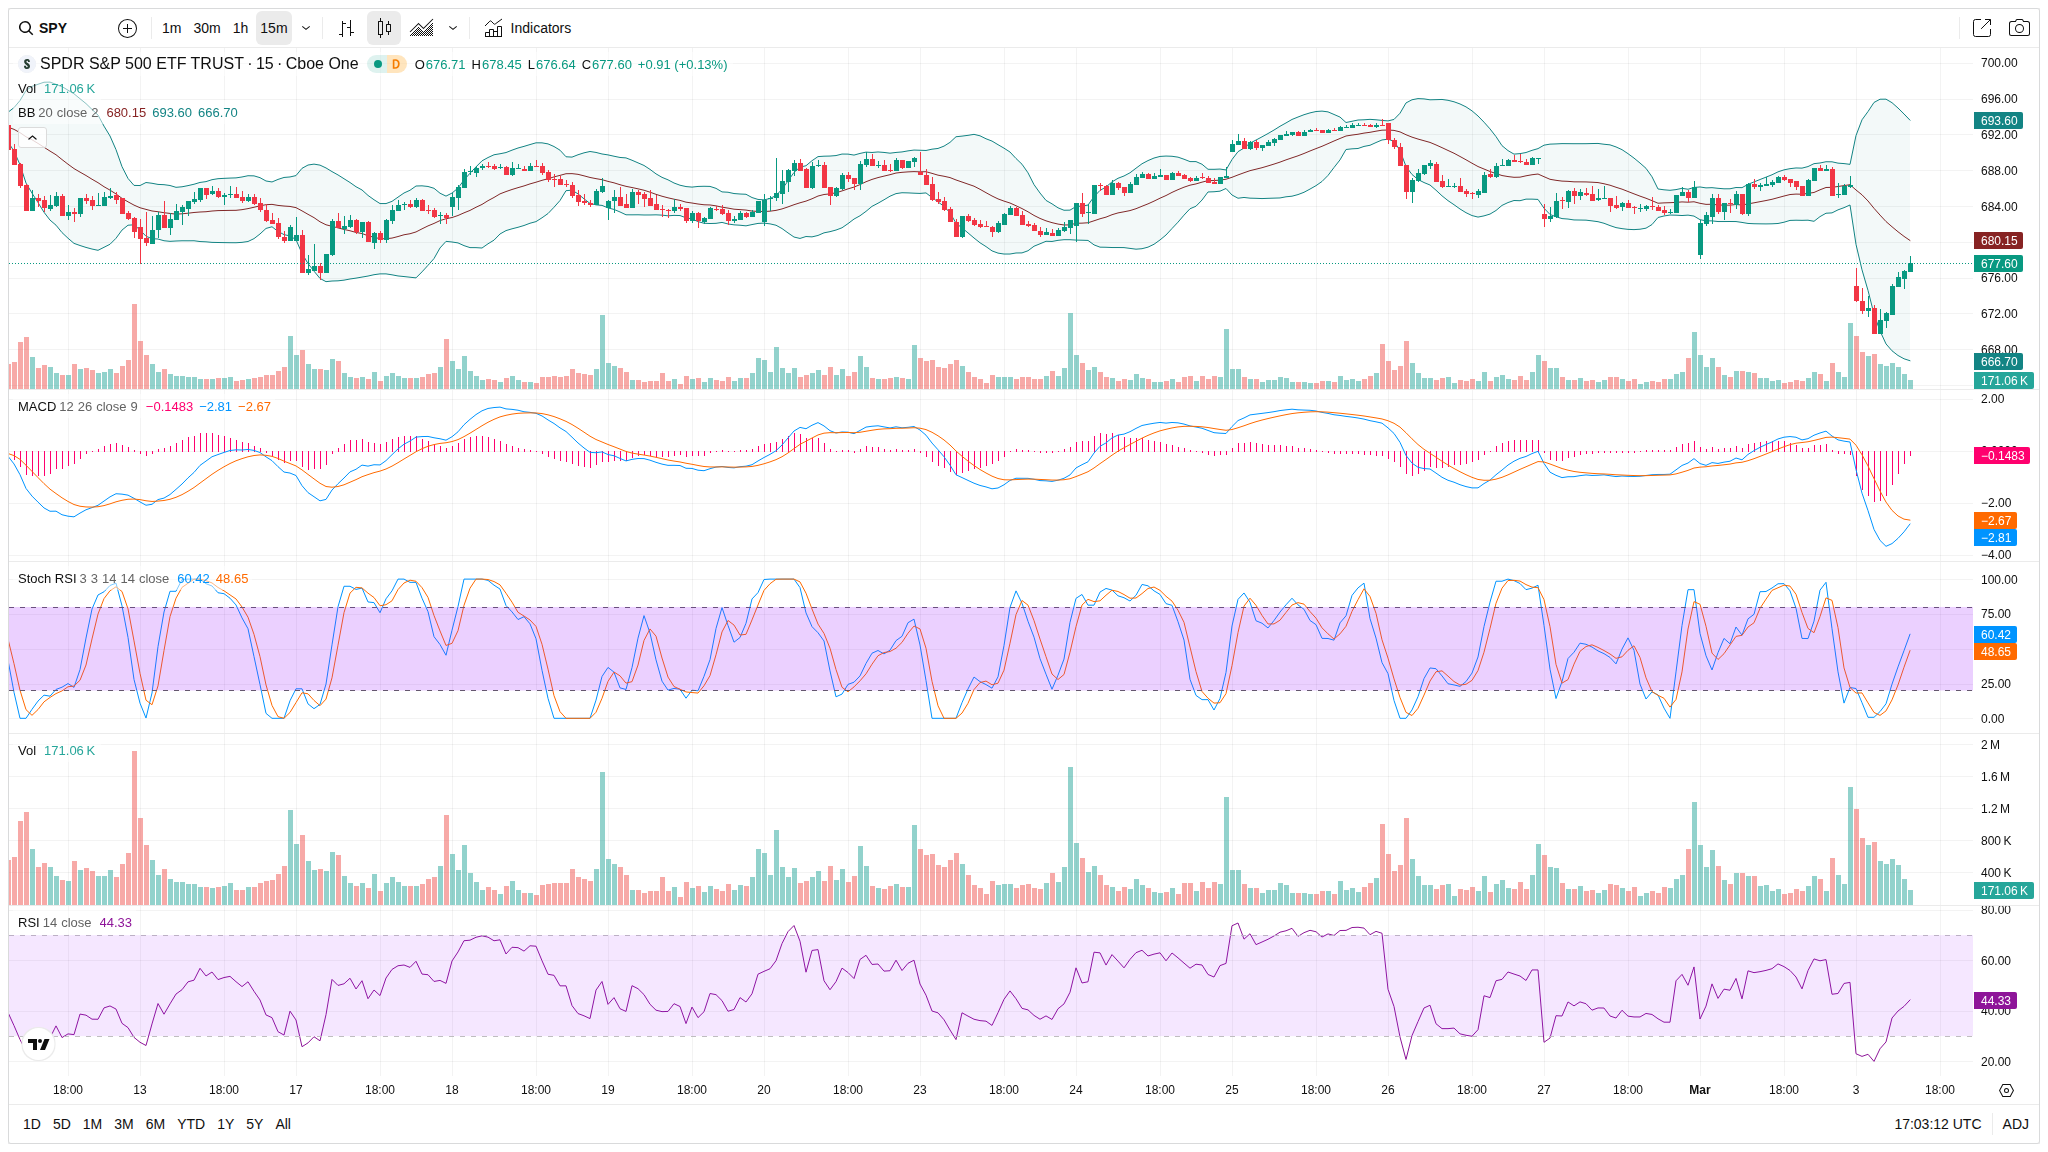This screenshot has height=1152, width=2048.
Task: Click the 677.60 current price label
Action: (x=1998, y=264)
